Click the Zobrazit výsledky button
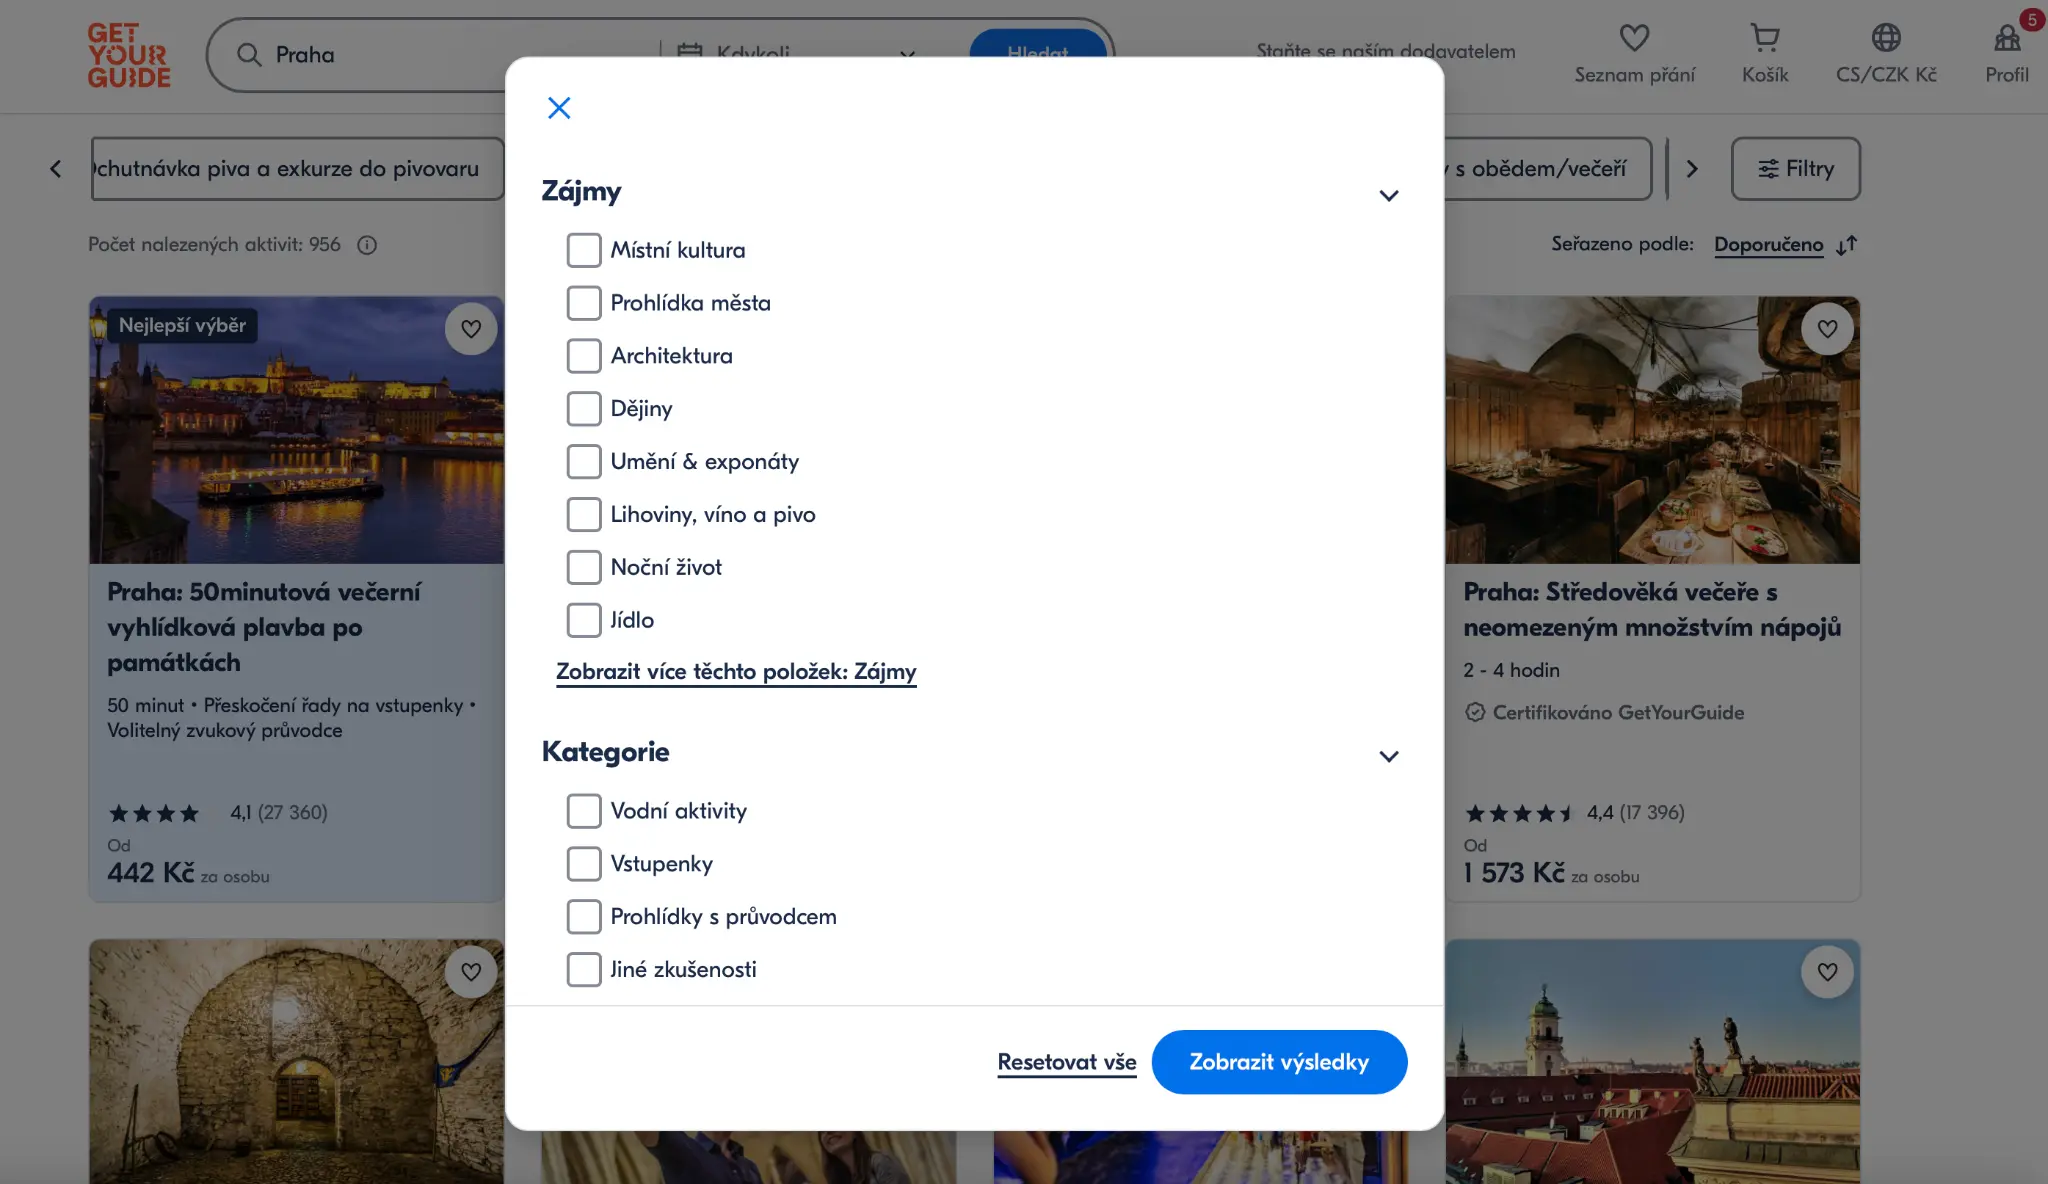2048x1184 pixels. tap(1279, 1062)
